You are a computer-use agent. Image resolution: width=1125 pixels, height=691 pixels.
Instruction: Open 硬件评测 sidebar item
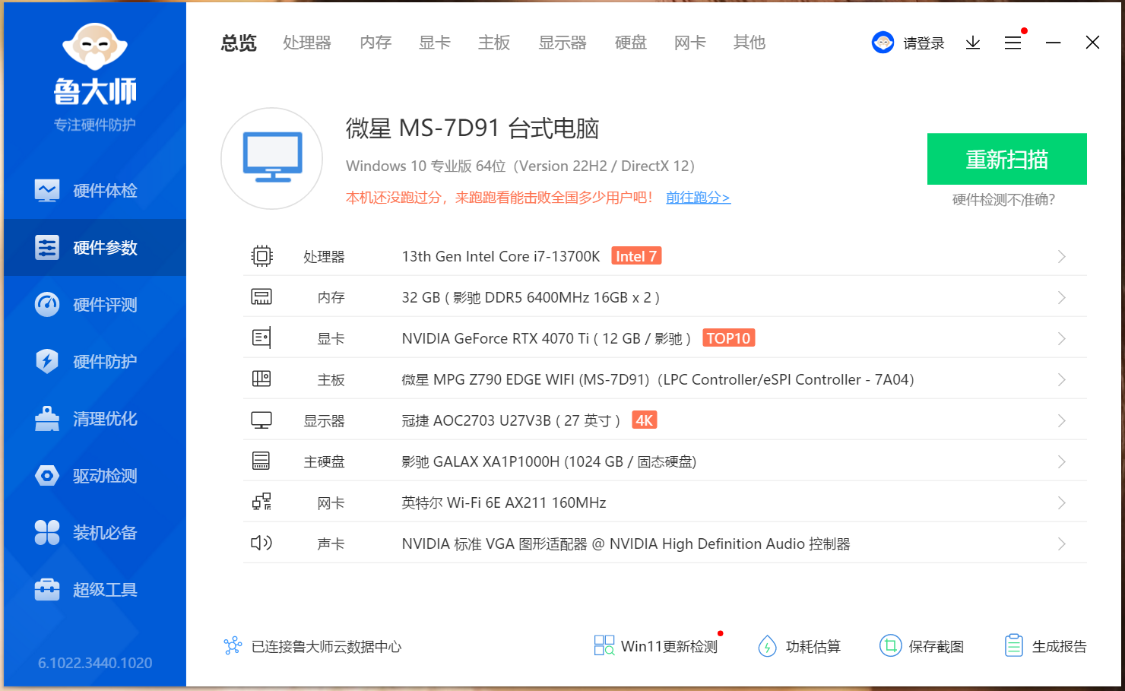[95, 304]
